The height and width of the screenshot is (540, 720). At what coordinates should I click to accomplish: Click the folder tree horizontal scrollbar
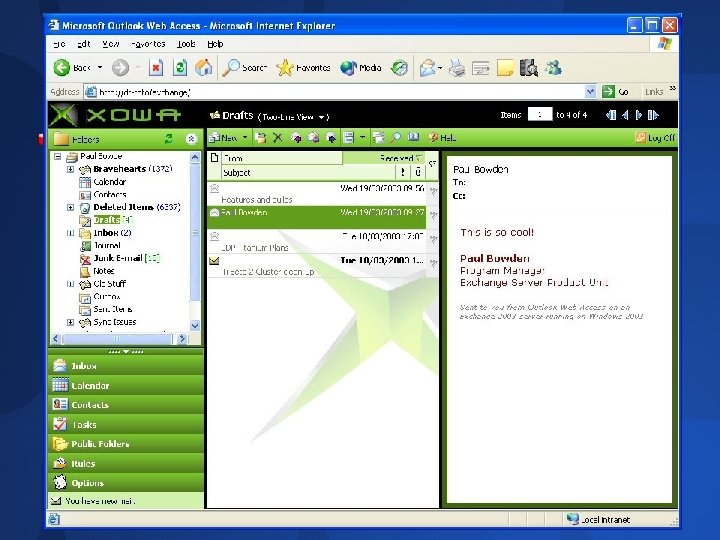coord(119,339)
